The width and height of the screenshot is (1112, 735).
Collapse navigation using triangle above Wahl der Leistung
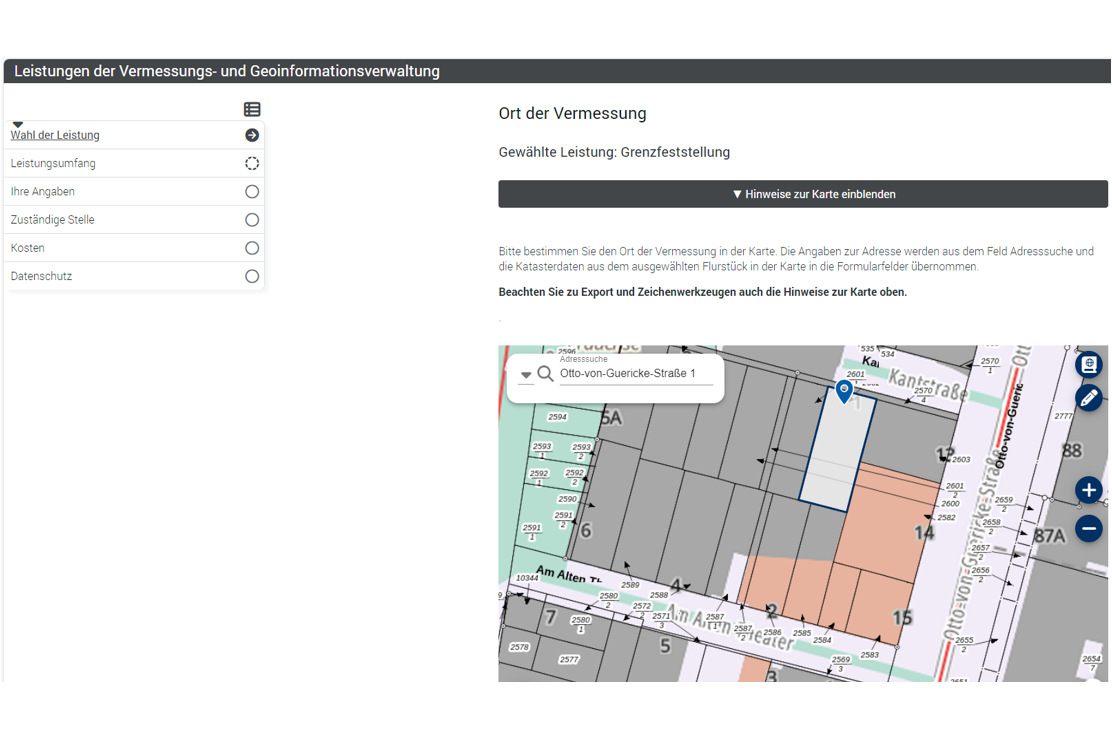point(17,124)
